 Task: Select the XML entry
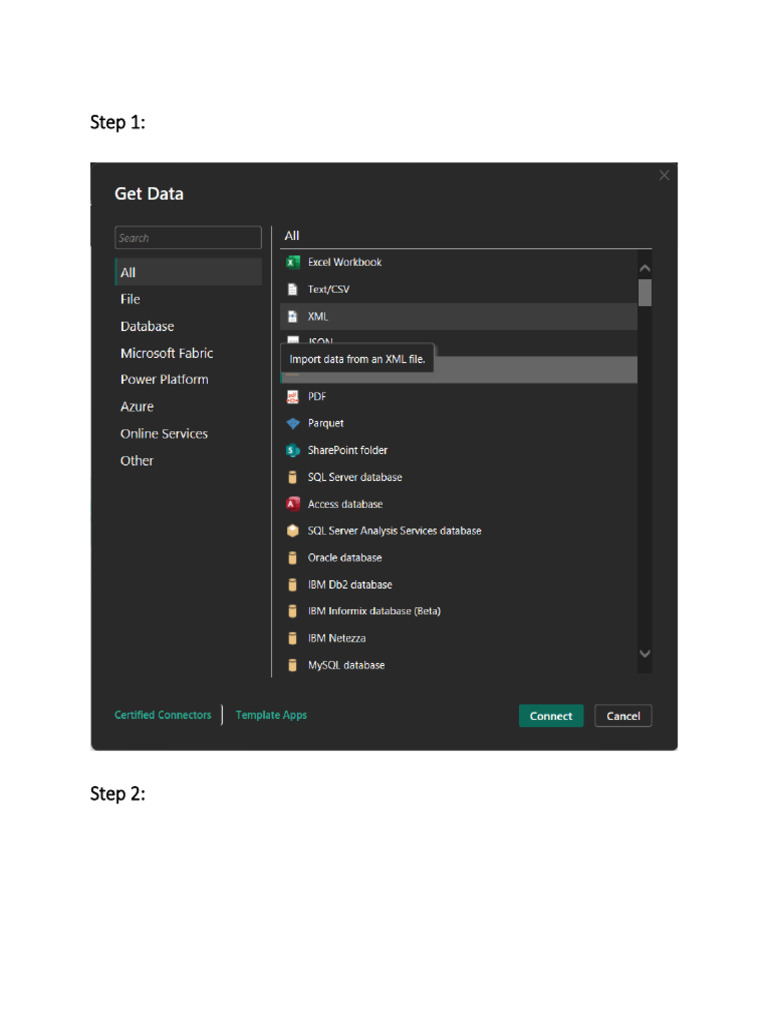[x=459, y=317]
